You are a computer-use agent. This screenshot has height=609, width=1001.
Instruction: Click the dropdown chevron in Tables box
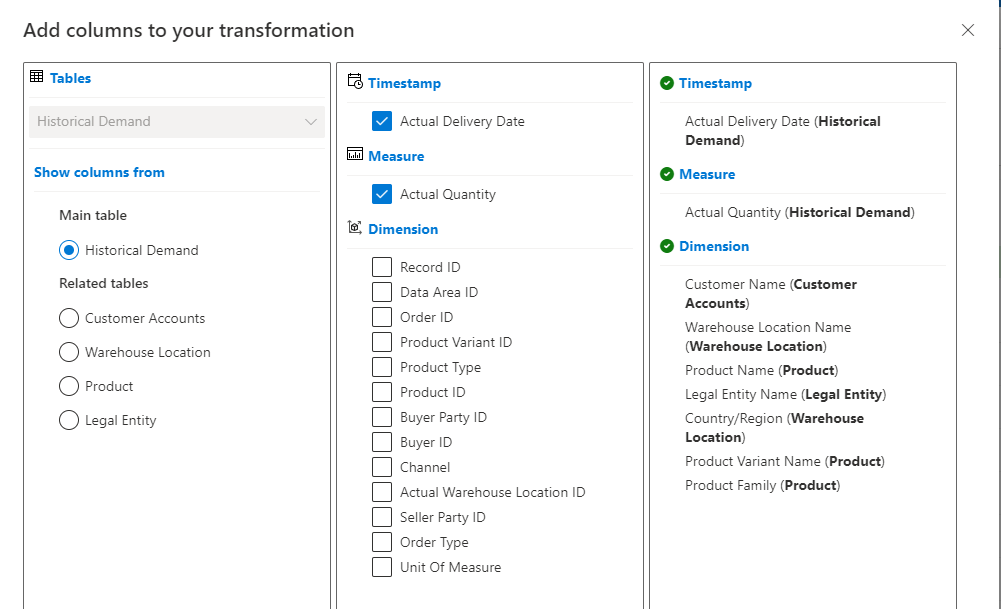pyautogui.click(x=310, y=122)
